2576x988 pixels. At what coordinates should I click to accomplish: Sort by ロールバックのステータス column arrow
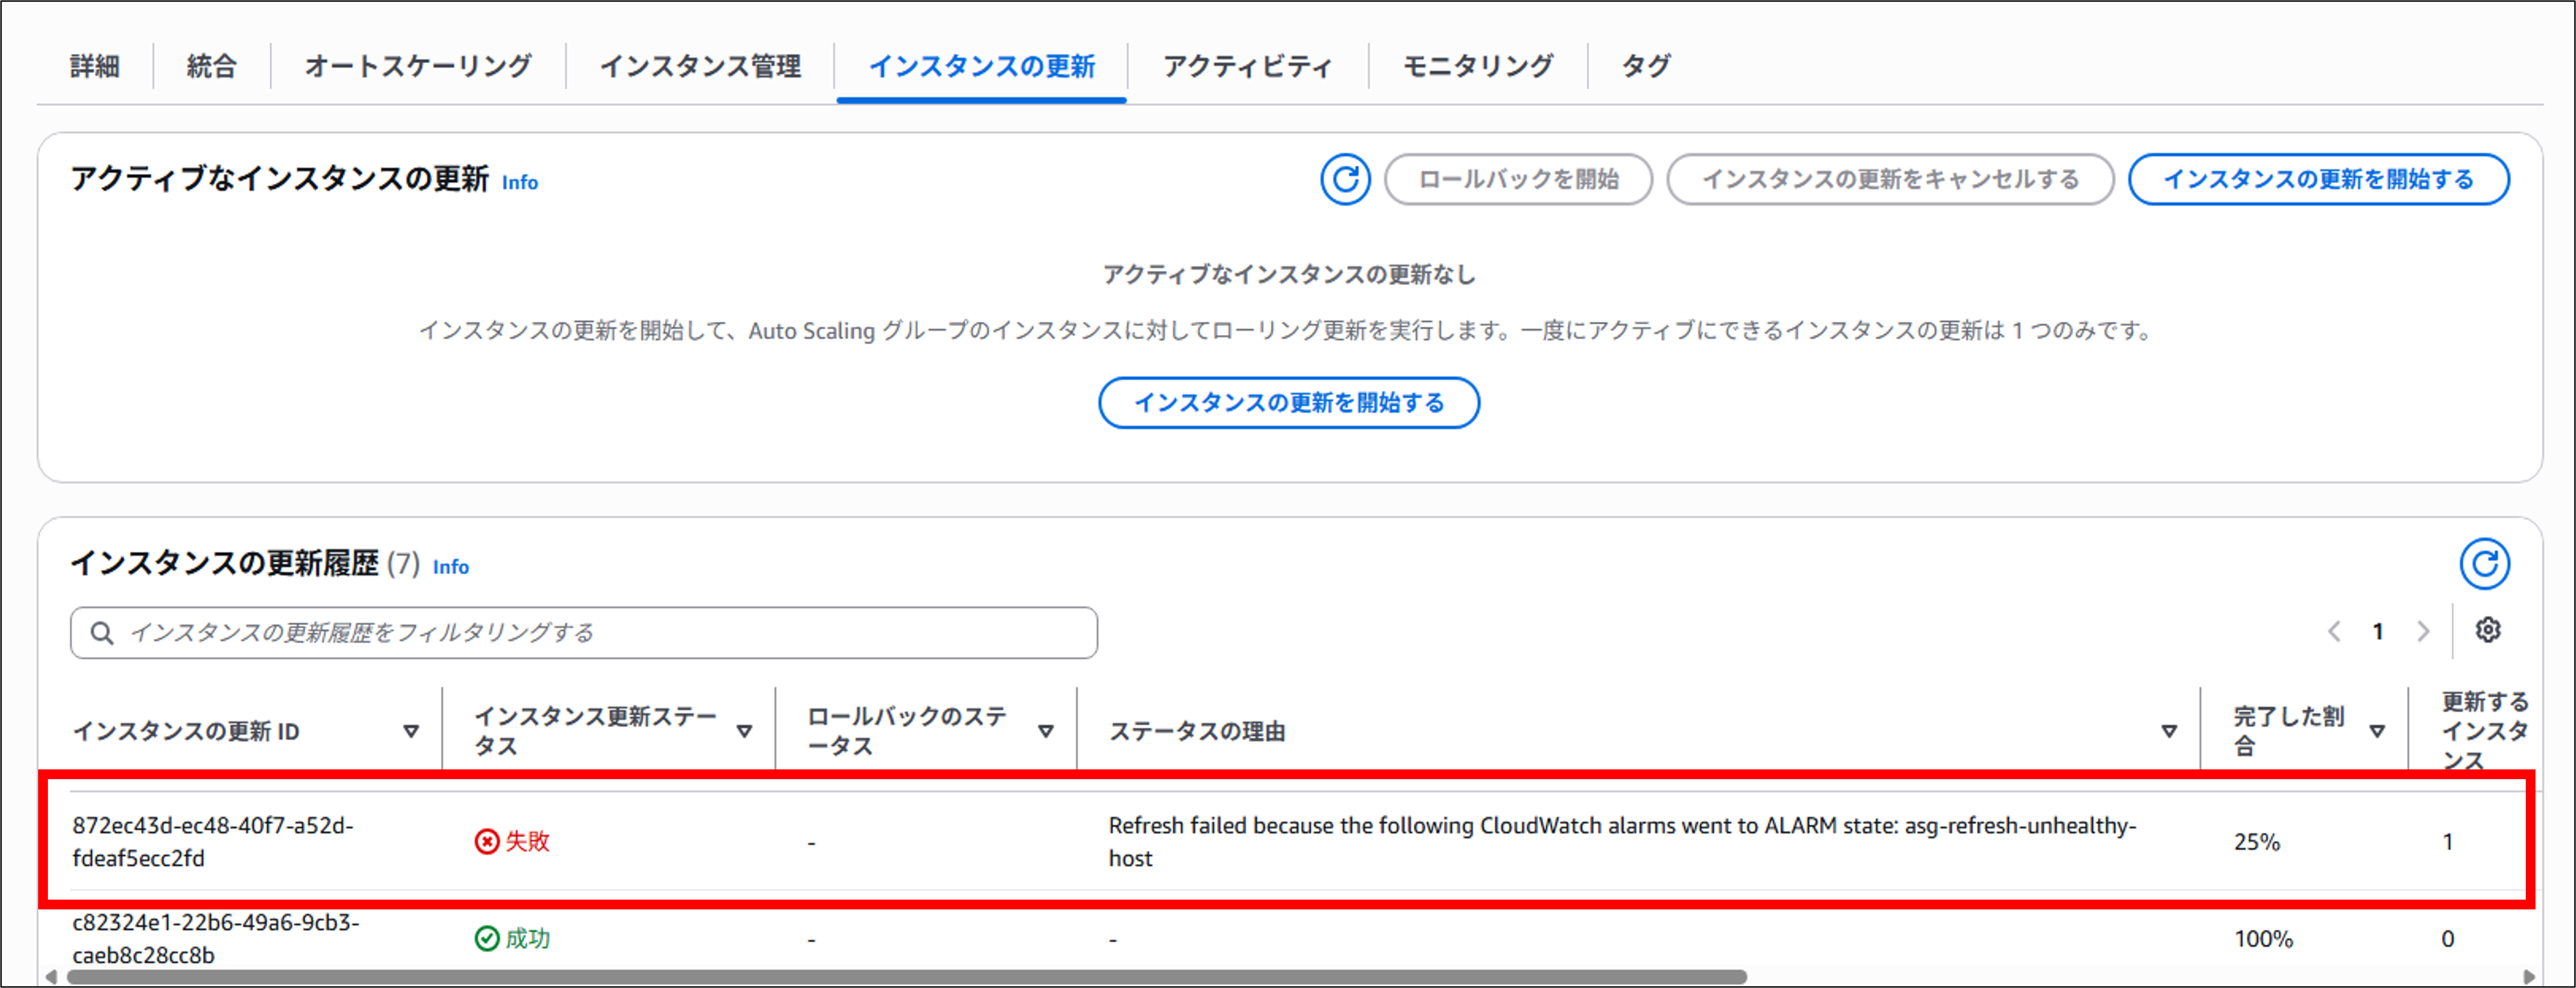(x=1046, y=731)
